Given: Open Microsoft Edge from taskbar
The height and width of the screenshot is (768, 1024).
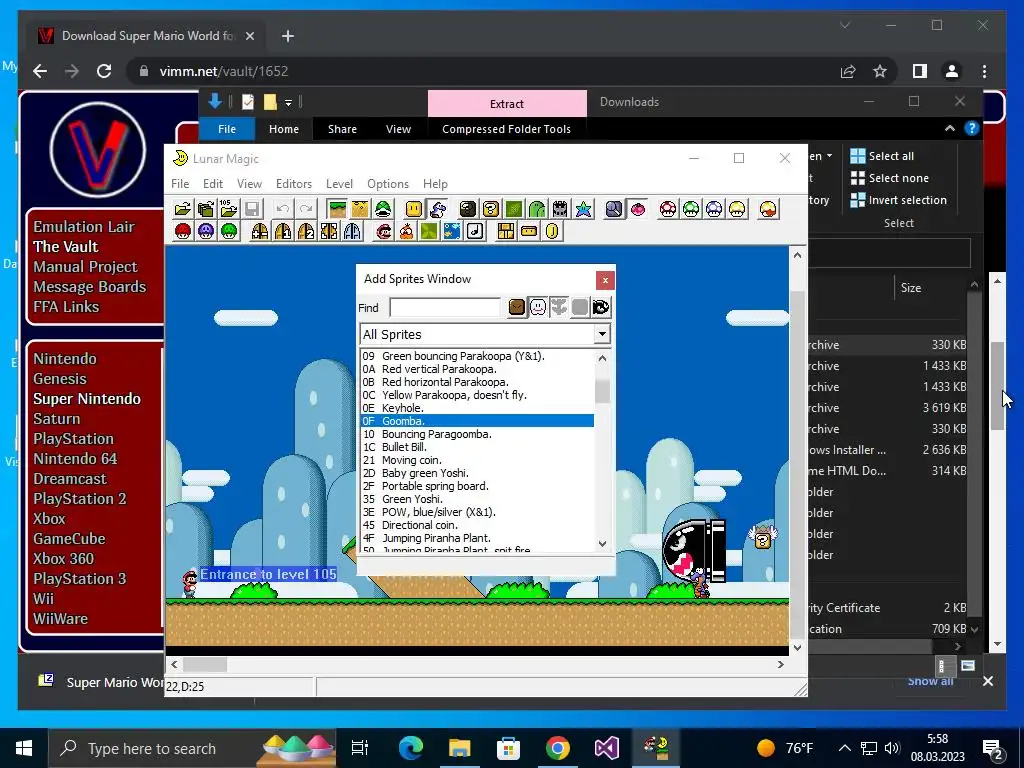Looking at the screenshot, I should point(410,748).
